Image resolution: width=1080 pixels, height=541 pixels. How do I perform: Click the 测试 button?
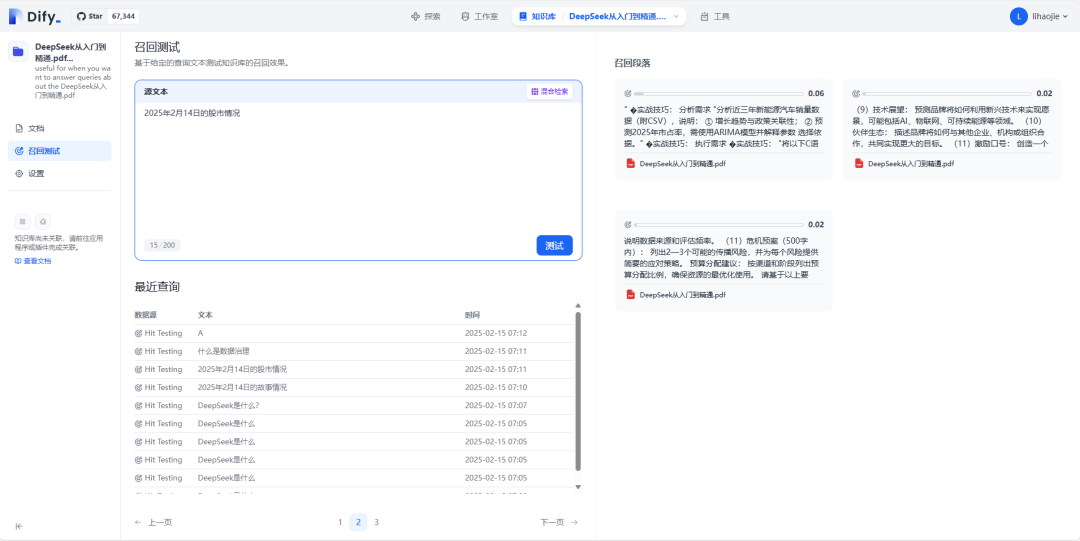pos(554,245)
